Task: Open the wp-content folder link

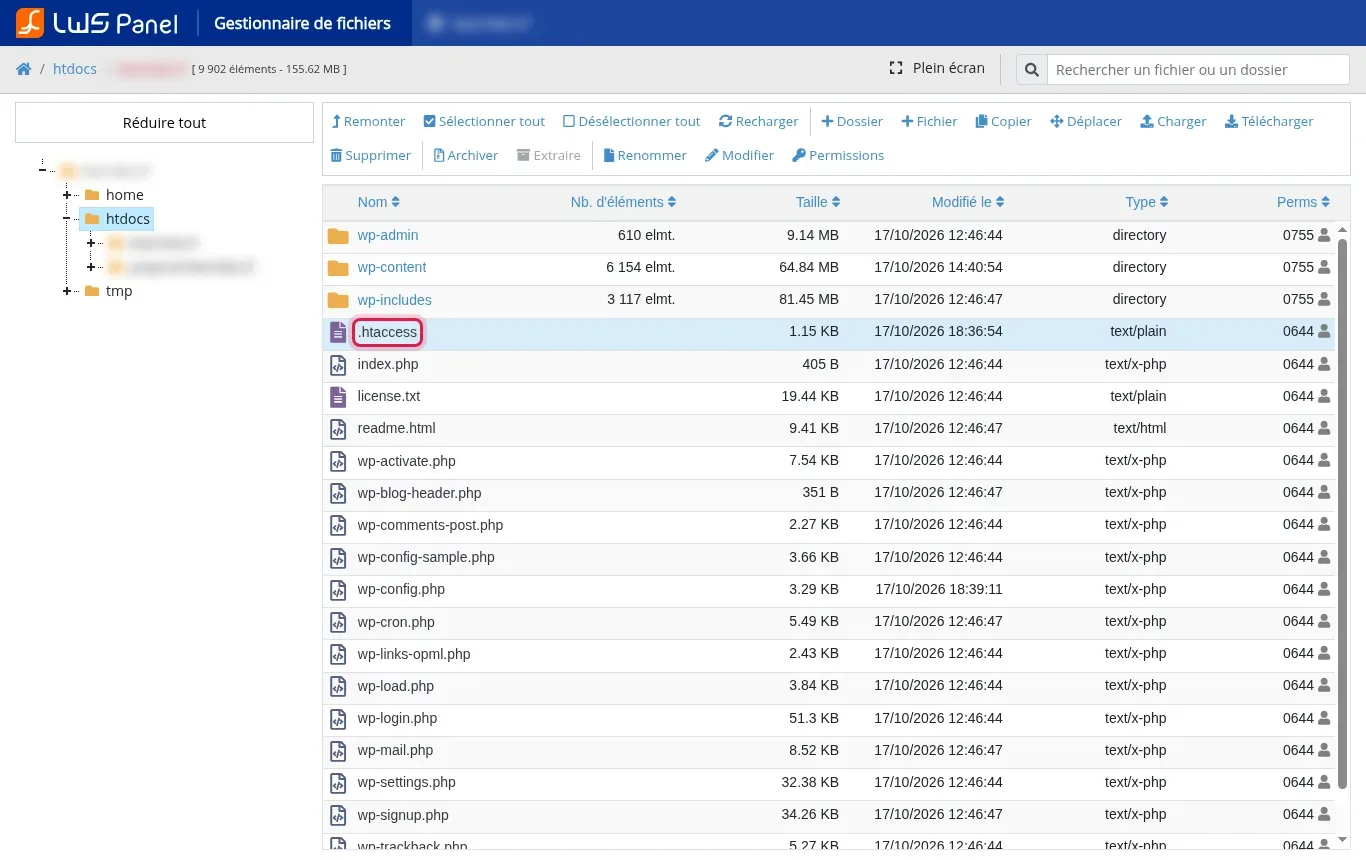Action: [392, 267]
